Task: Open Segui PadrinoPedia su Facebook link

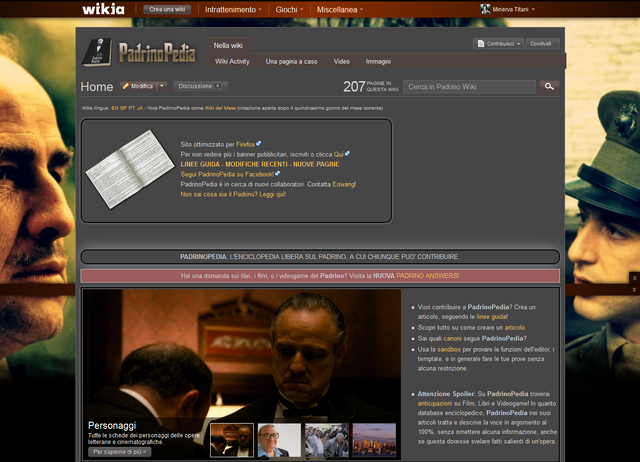Action: click(x=227, y=174)
